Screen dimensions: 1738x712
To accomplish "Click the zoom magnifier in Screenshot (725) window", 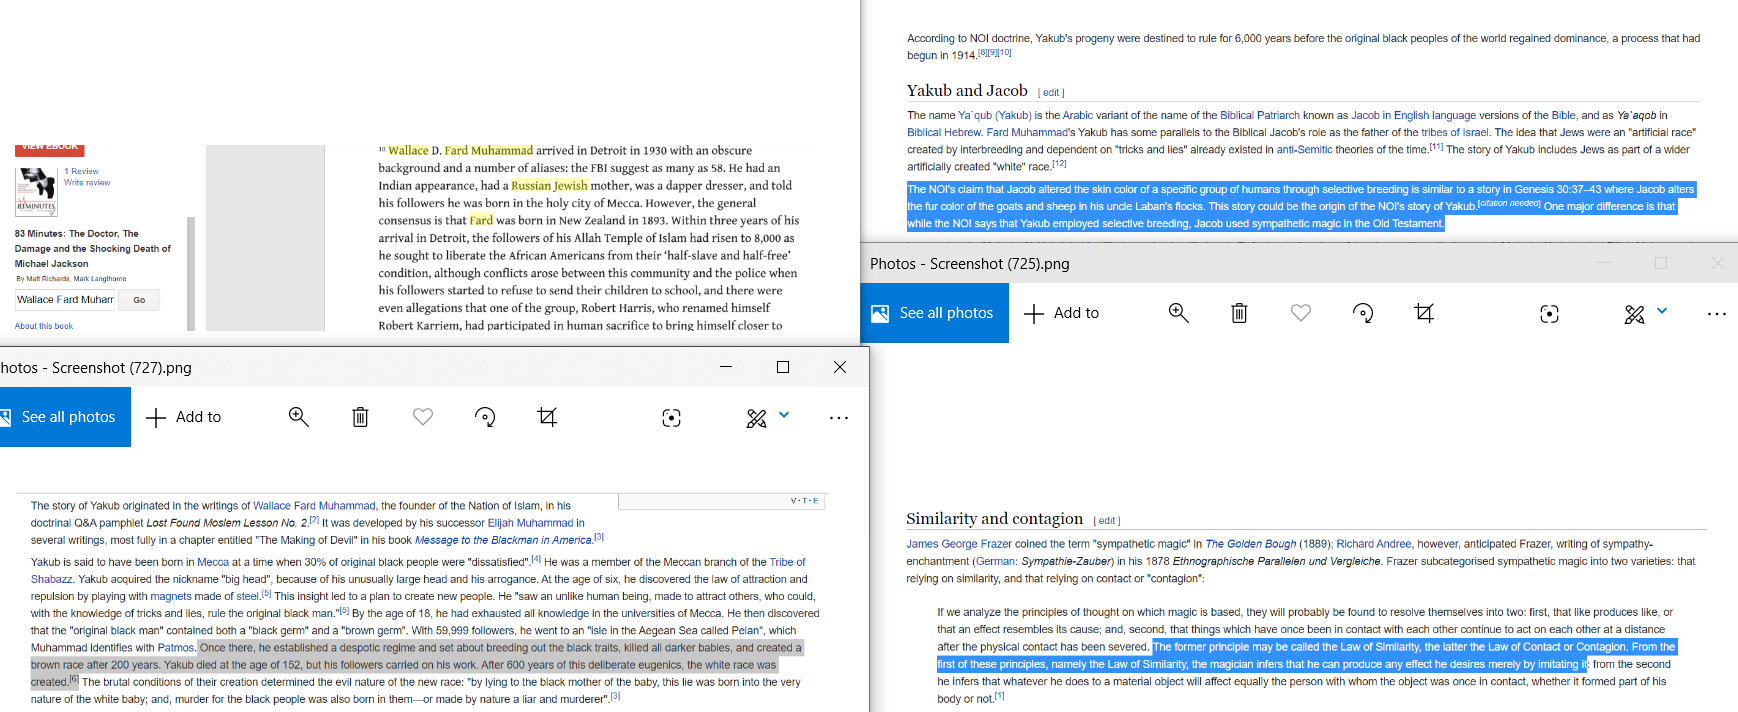I will (x=1178, y=313).
